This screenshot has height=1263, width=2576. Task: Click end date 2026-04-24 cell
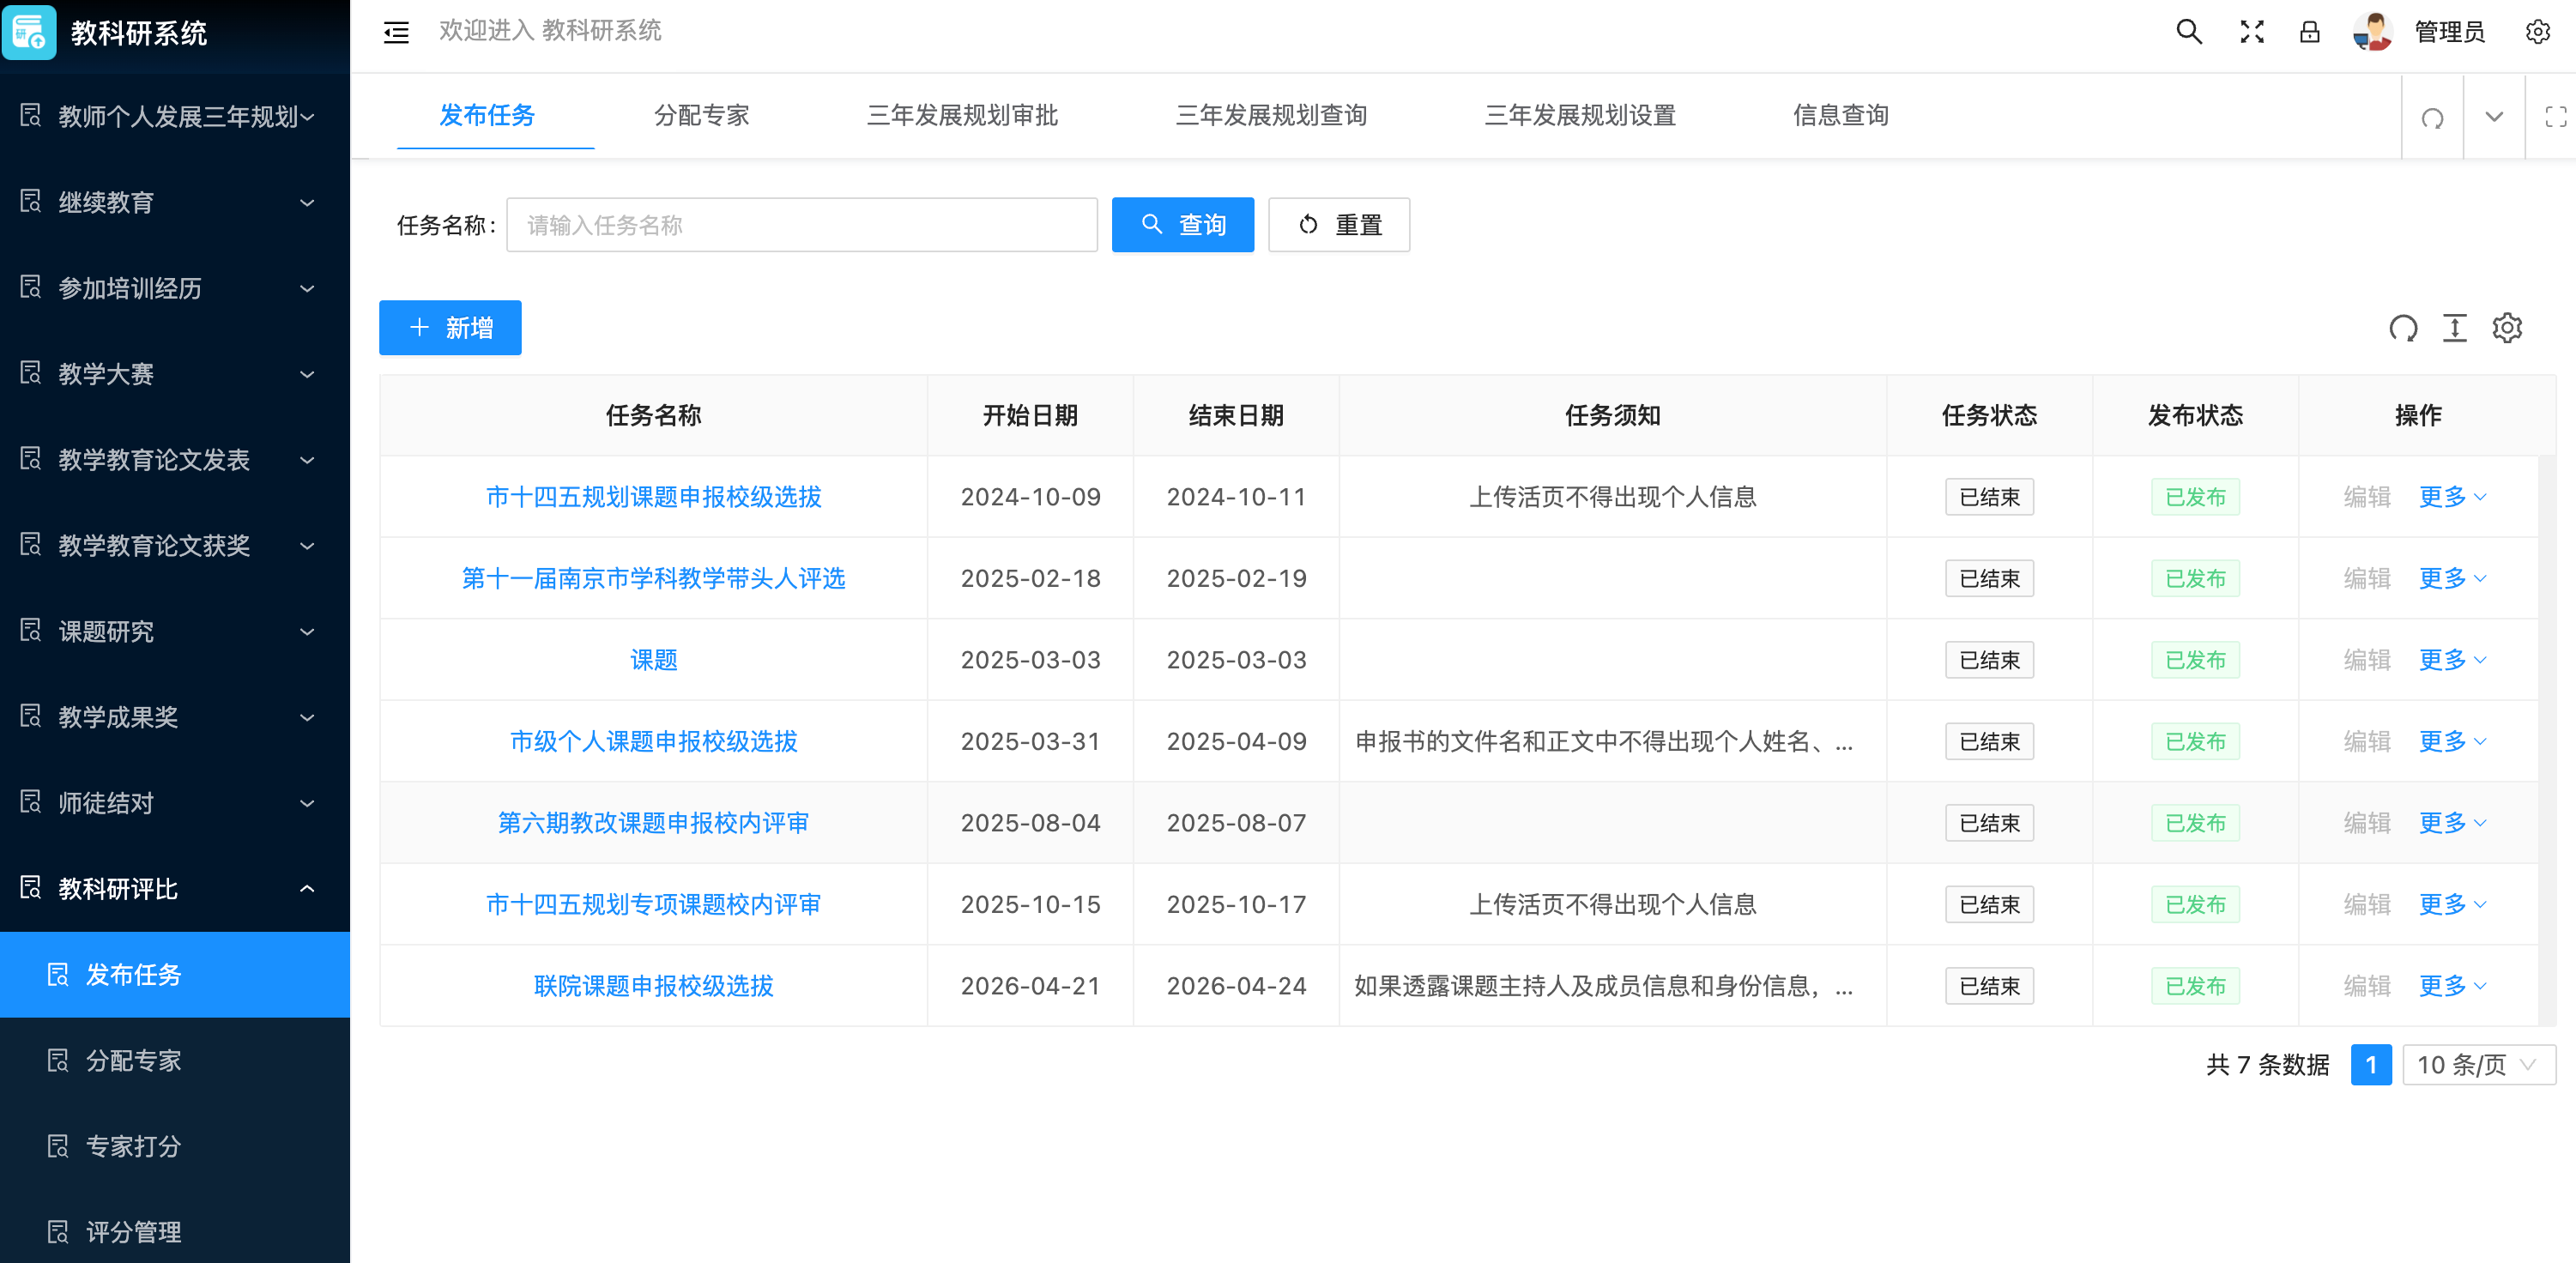(1236, 986)
